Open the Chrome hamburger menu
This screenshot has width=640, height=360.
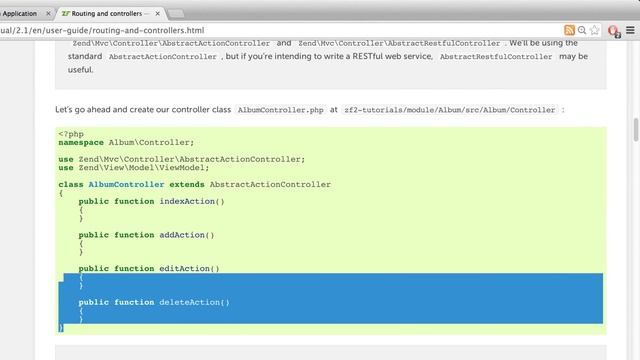630,30
